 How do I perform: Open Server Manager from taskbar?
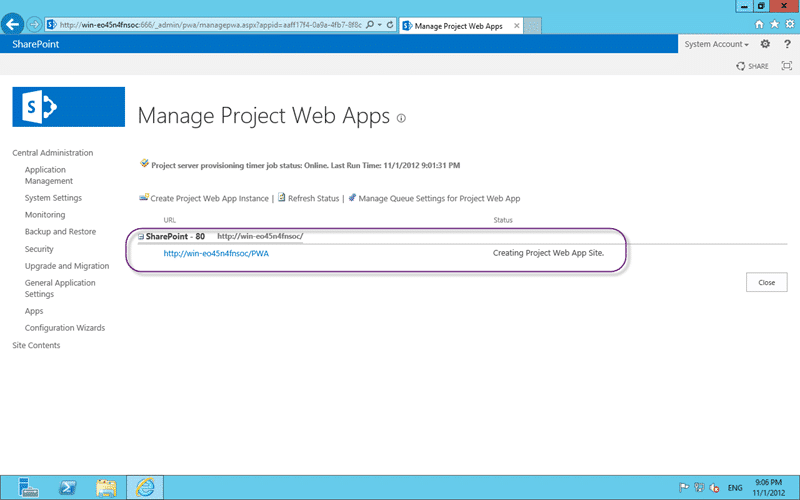[x=28, y=487]
